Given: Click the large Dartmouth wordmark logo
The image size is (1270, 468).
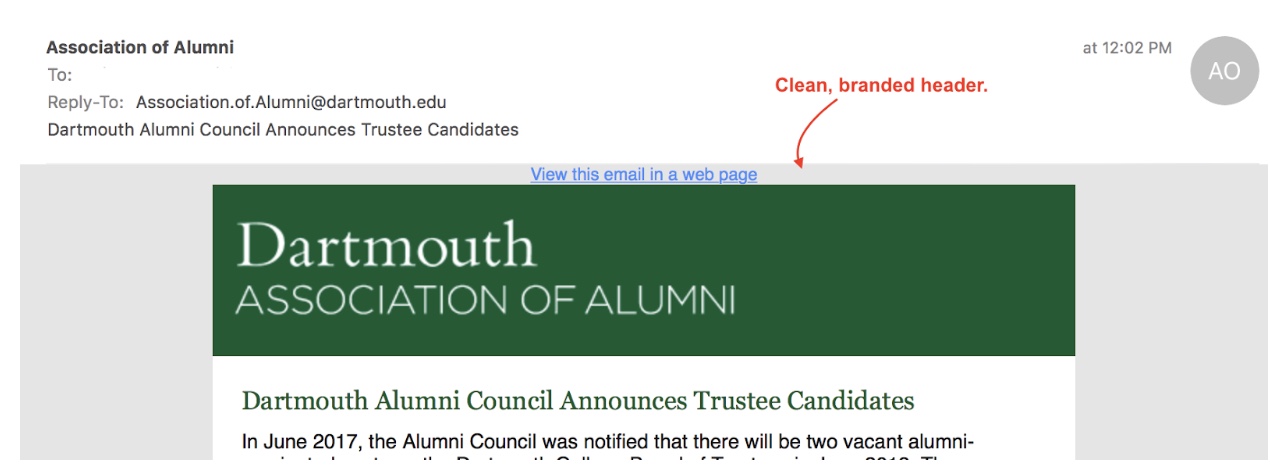Looking at the screenshot, I should [386, 245].
